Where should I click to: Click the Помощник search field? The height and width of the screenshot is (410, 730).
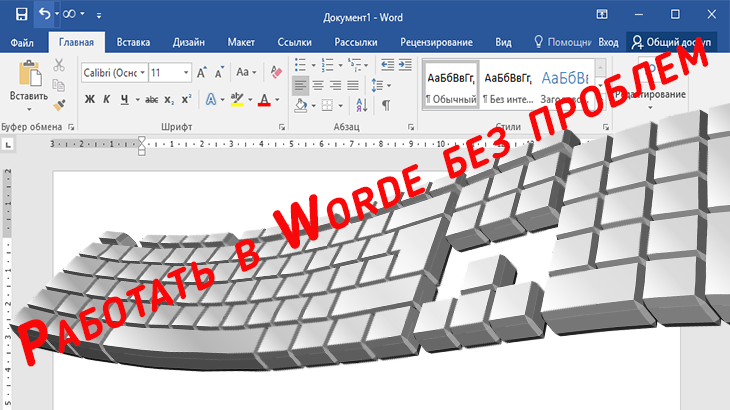click(x=562, y=42)
